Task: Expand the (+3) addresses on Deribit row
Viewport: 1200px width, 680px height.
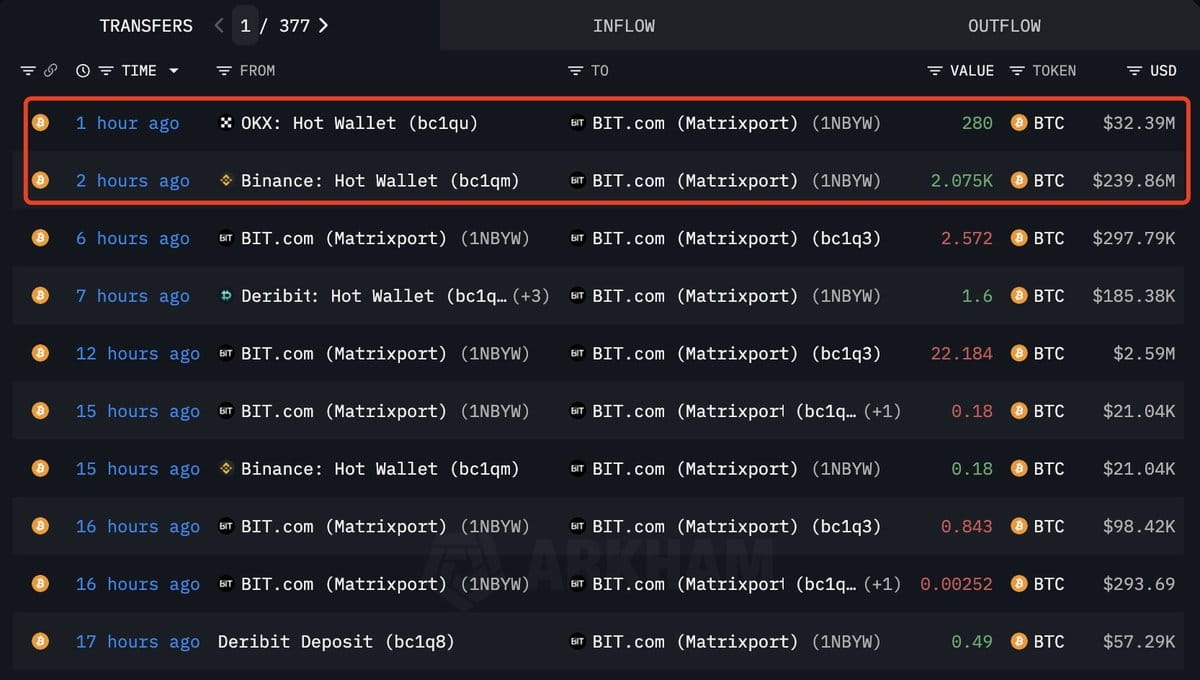Action: [x=530, y=296]
